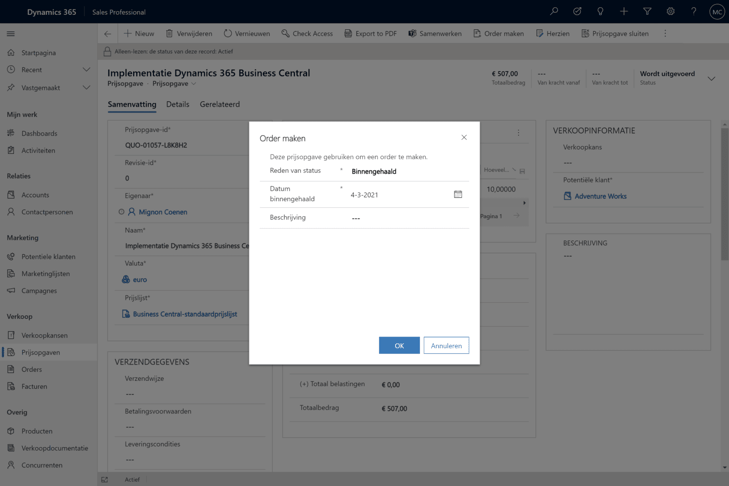
Task: Expand the Recent section chevron
Action: 86,70
